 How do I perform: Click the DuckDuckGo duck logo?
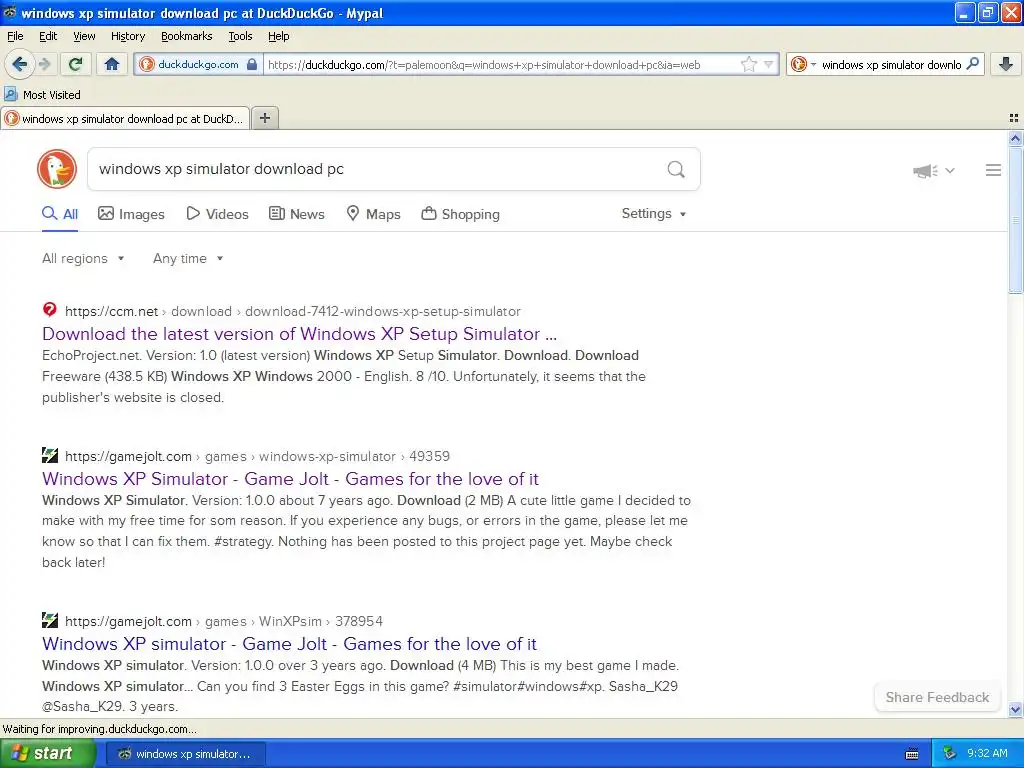pyautogui.click(x=57, y=169)
